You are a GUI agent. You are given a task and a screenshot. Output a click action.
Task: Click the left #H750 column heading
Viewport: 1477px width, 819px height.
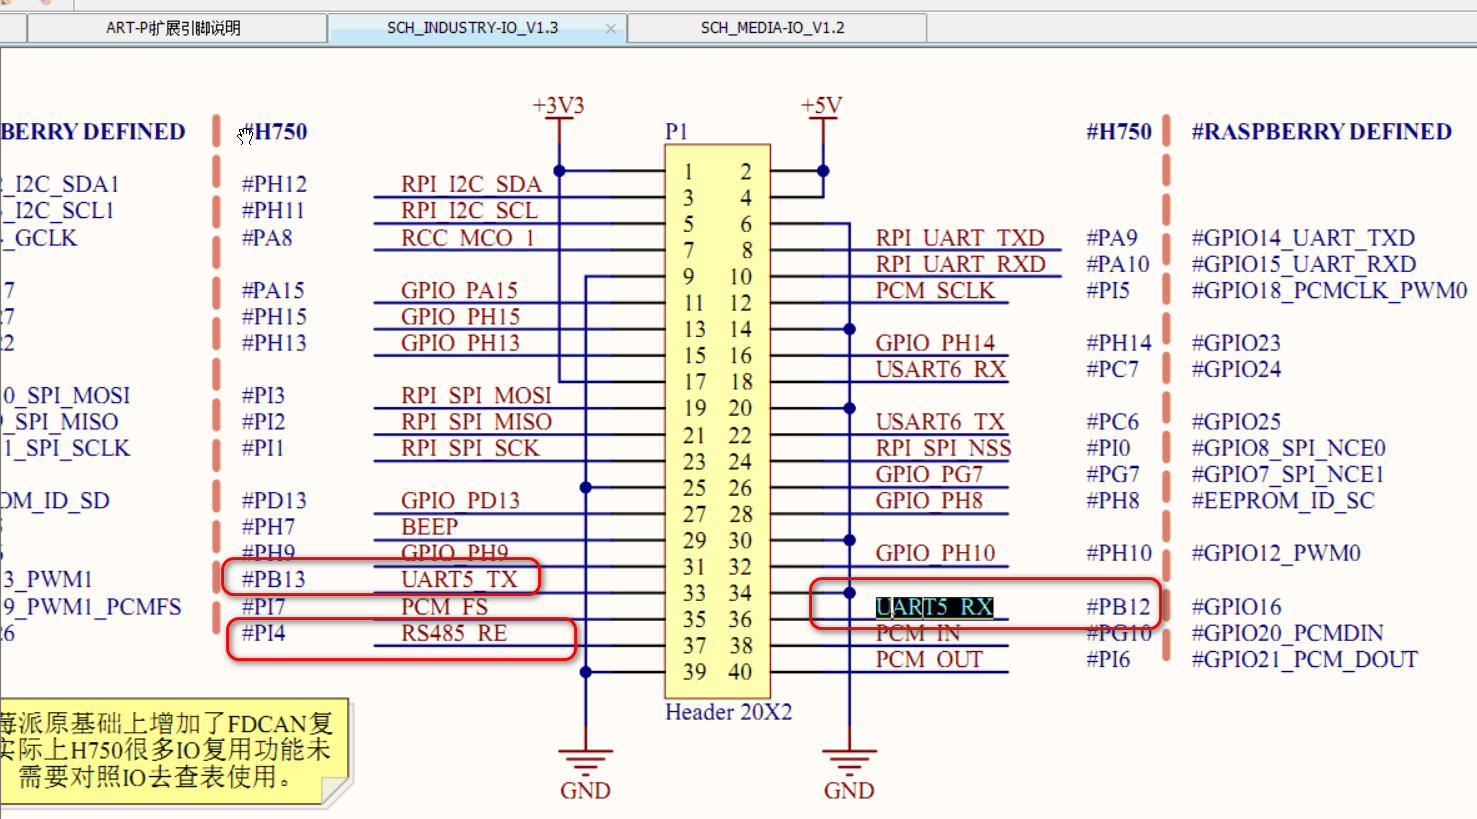click(274, 132)
